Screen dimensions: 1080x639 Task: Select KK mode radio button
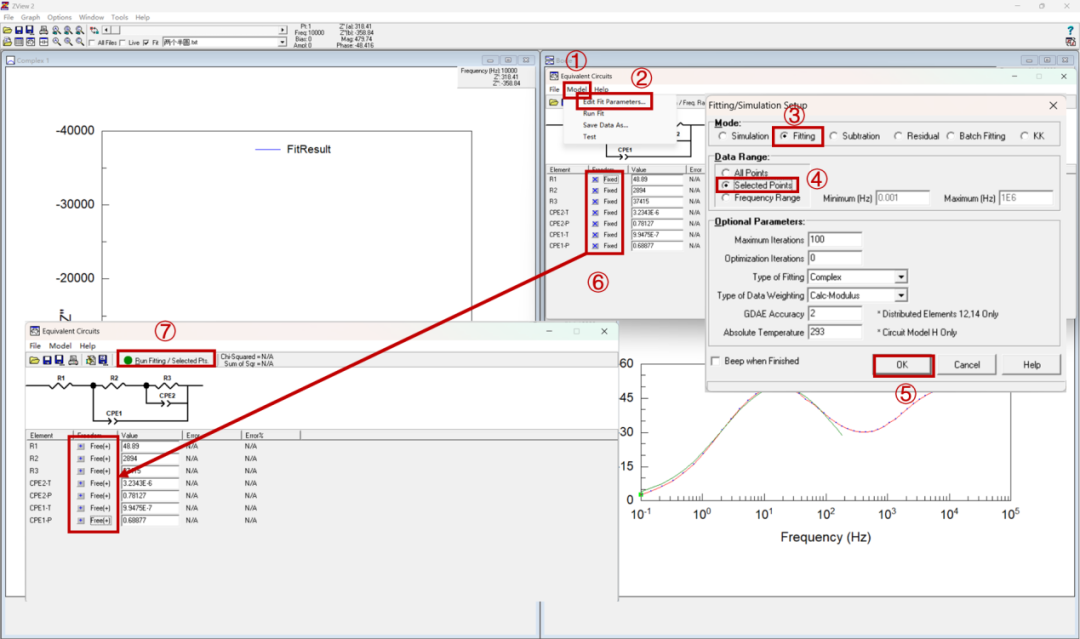1024,136
